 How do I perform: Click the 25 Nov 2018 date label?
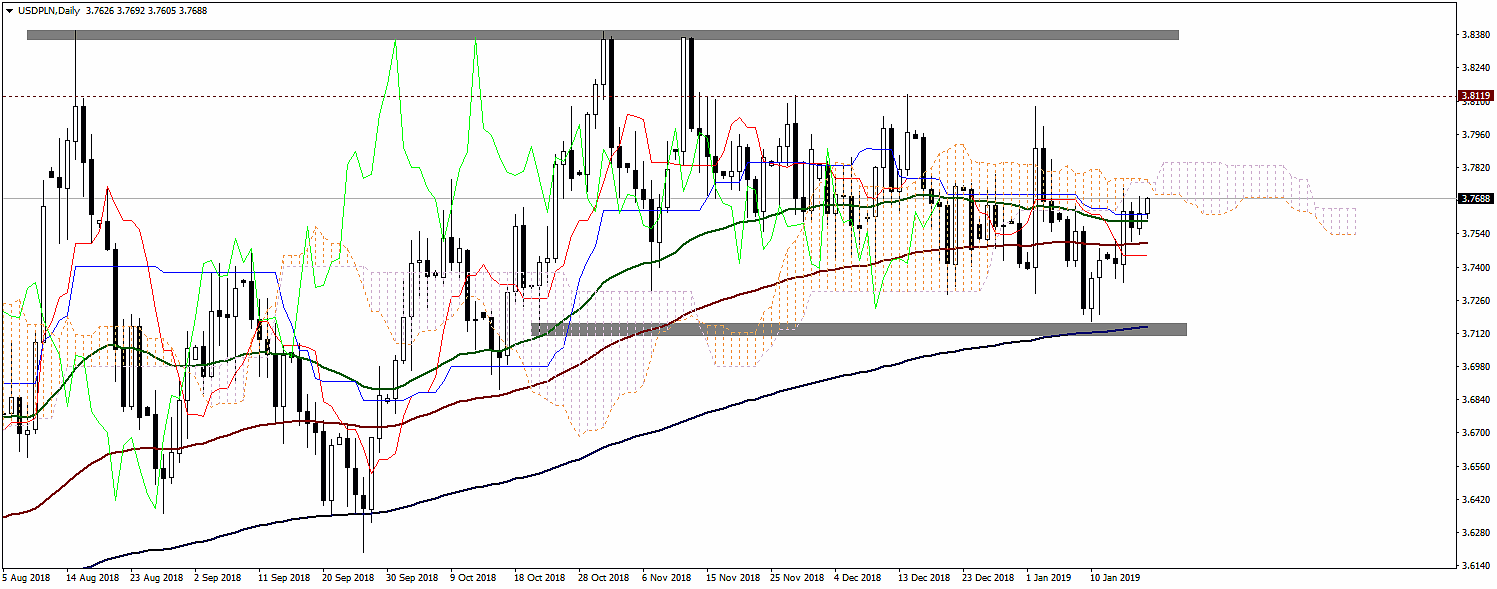pyautogui.click(x=795, y=578)
